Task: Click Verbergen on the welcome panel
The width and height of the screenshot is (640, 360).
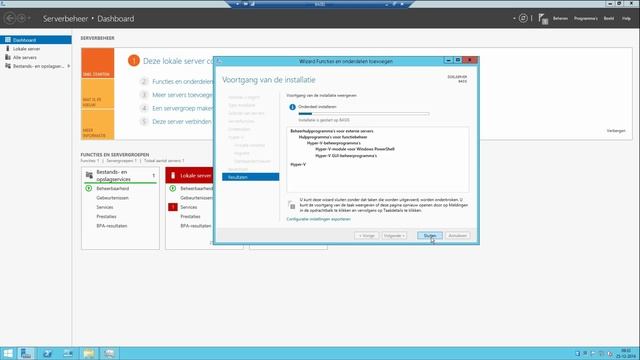Action: 616,131
